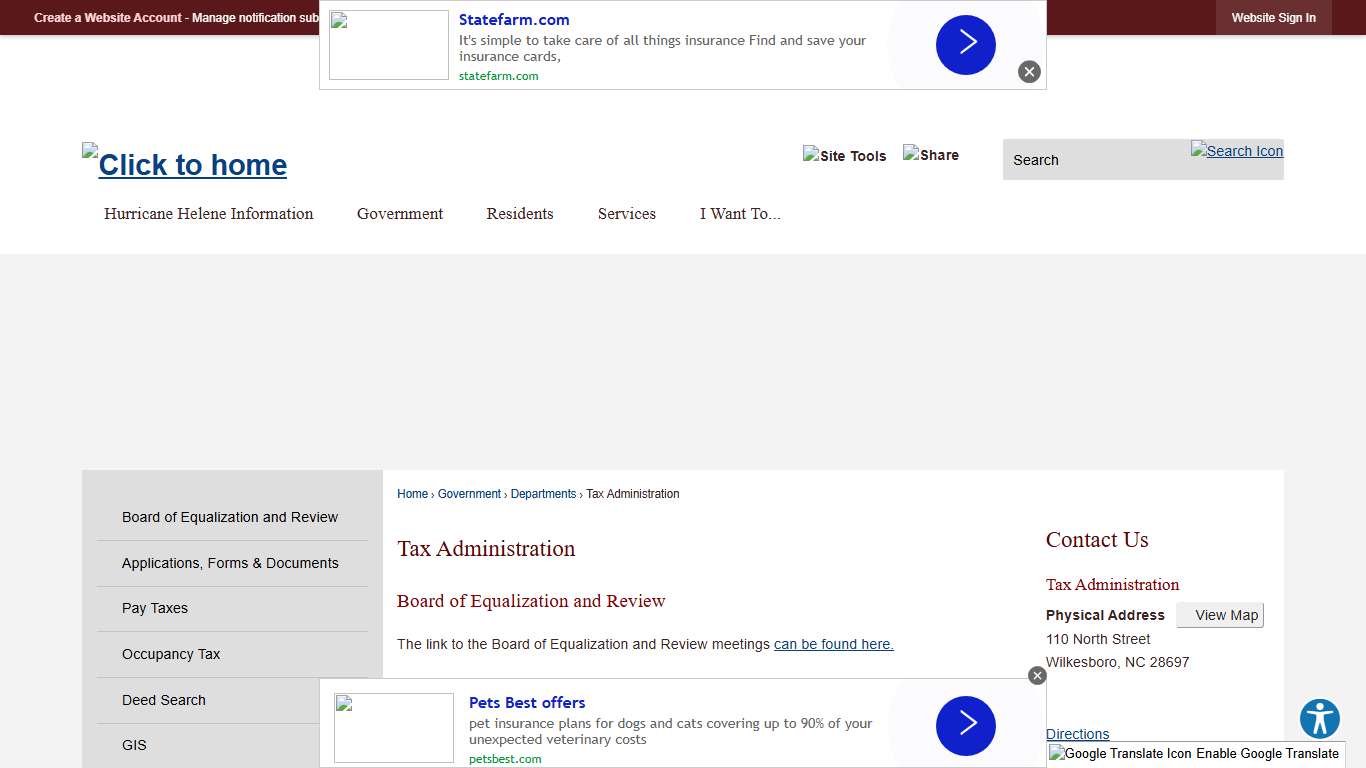1366x768 pixels.
Task: Click the home logo image
Action: tap(185, 162)
